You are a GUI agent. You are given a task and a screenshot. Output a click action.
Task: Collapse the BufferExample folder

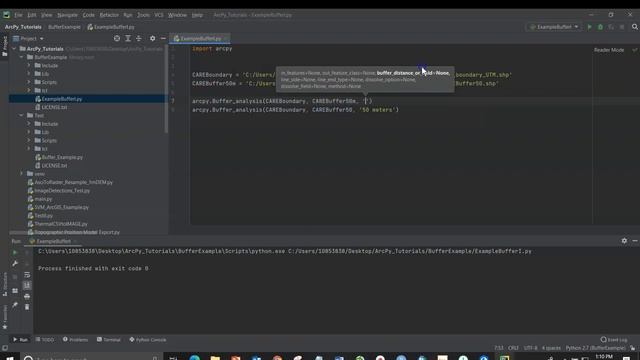[22, 57]
